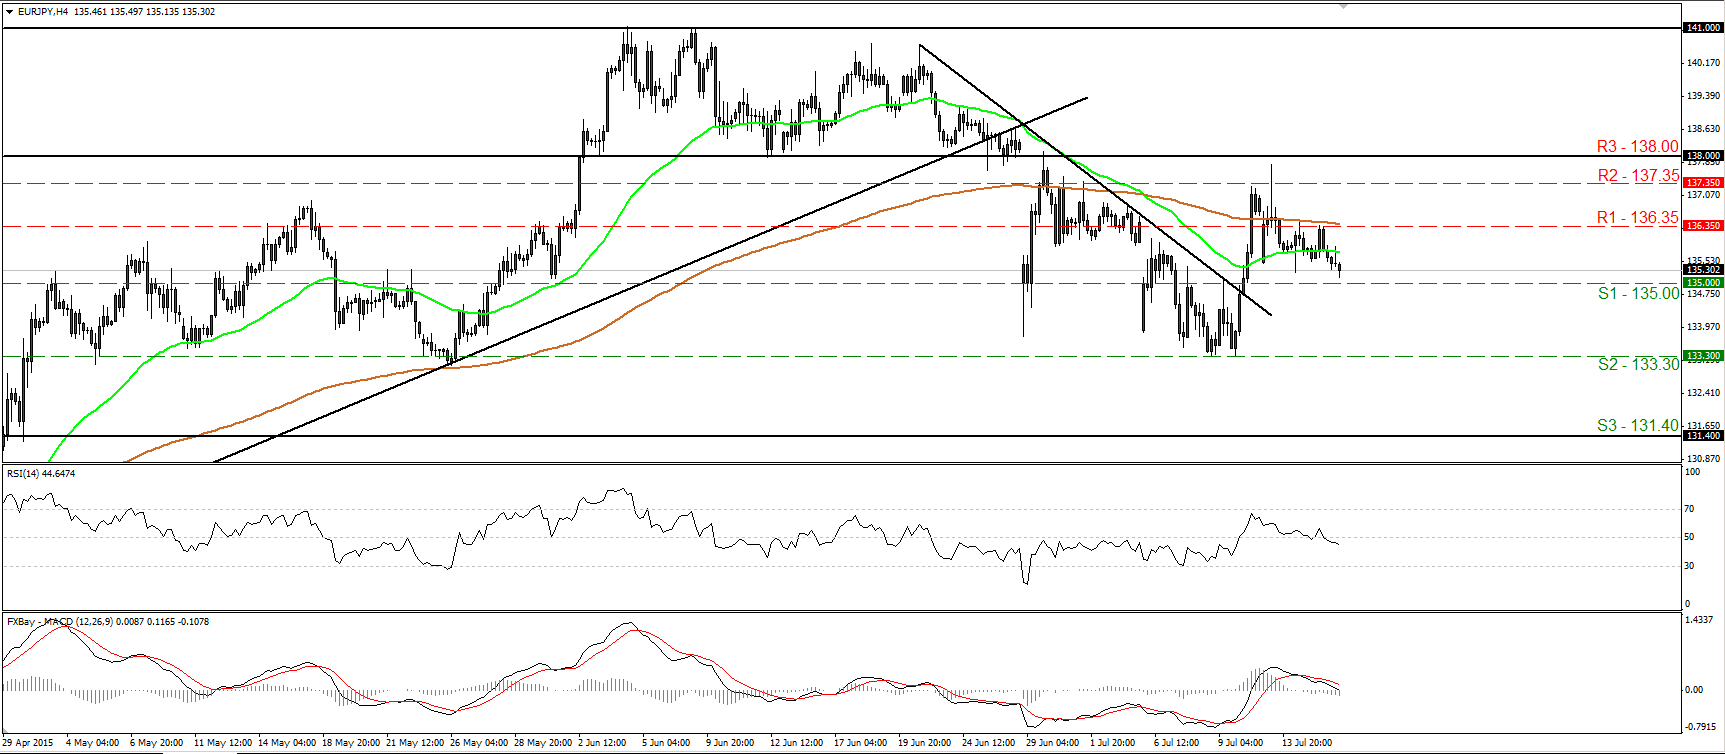Image resolution: width=1725 pixels, height=754 pixels.
Task: Select the S1 - 135.00 support label
Action: [1638, 293]
